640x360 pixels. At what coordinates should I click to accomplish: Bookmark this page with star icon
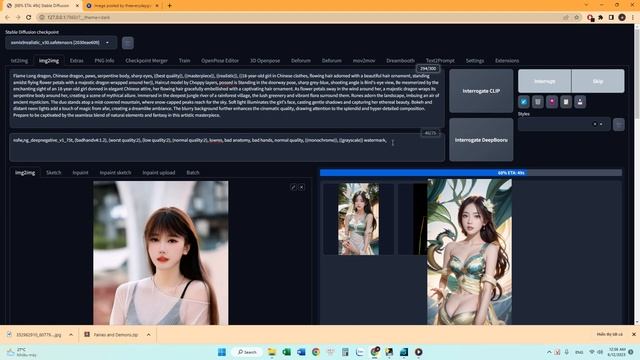[577, 17]
